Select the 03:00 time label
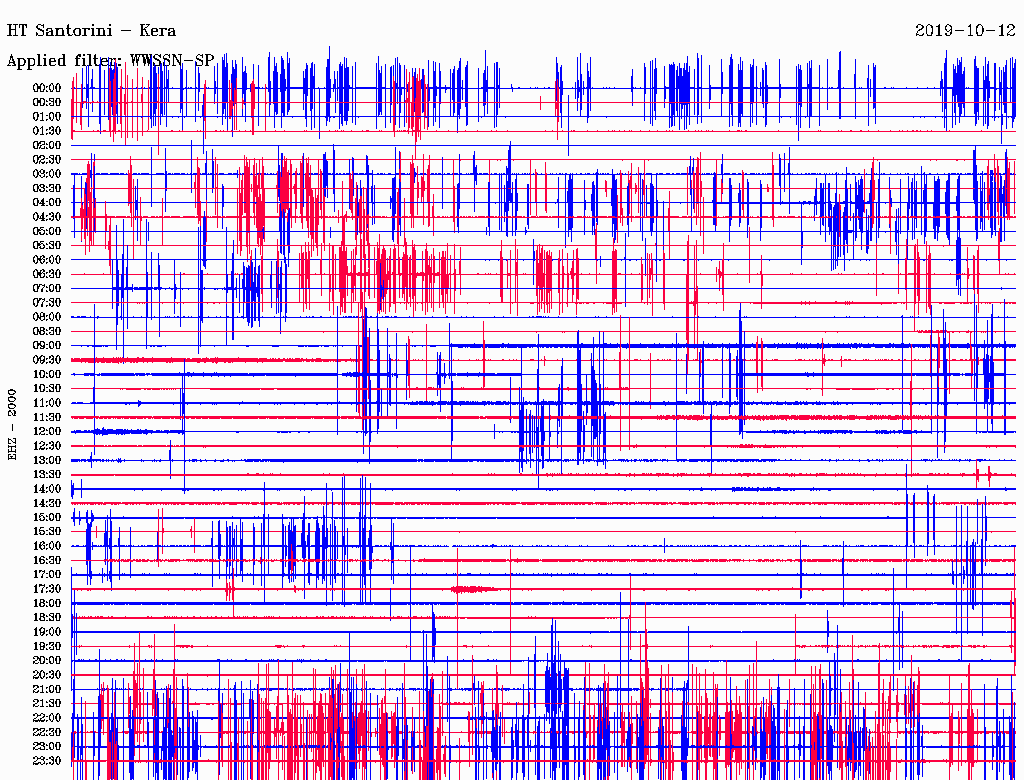1024x780 pixels. [47, 174]
